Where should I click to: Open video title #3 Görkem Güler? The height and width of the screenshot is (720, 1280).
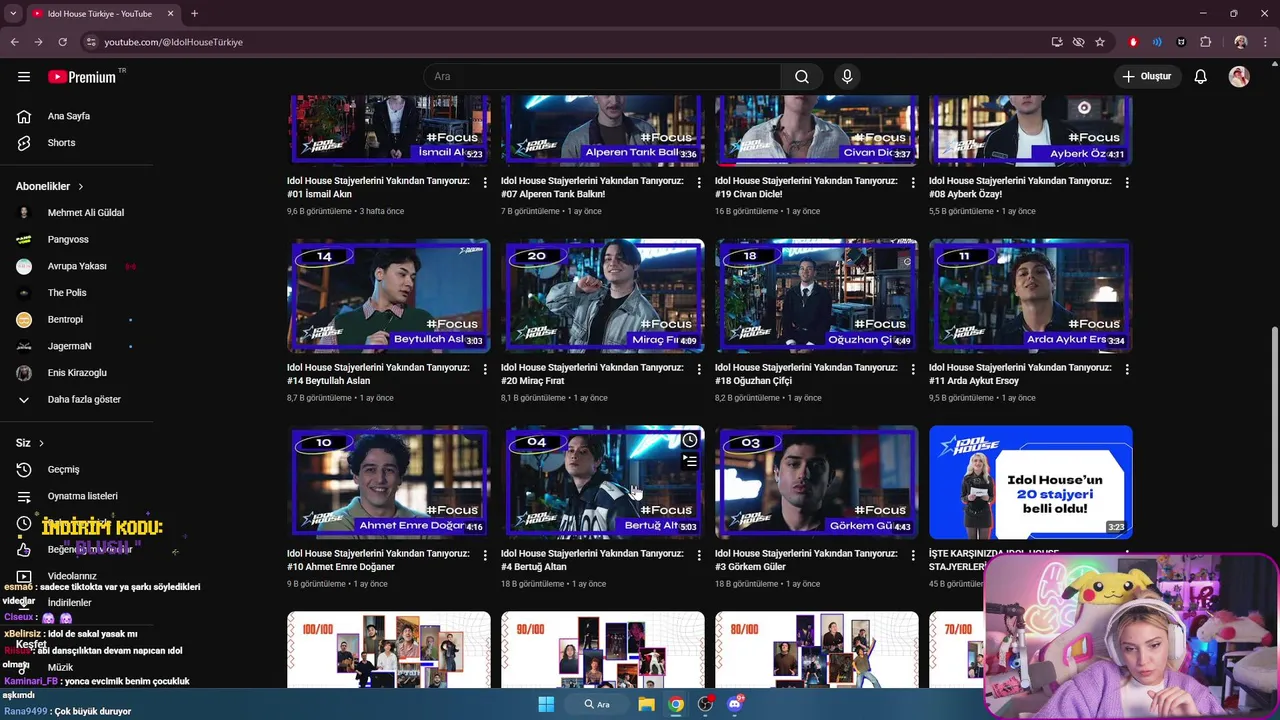[x=806, y=560]
